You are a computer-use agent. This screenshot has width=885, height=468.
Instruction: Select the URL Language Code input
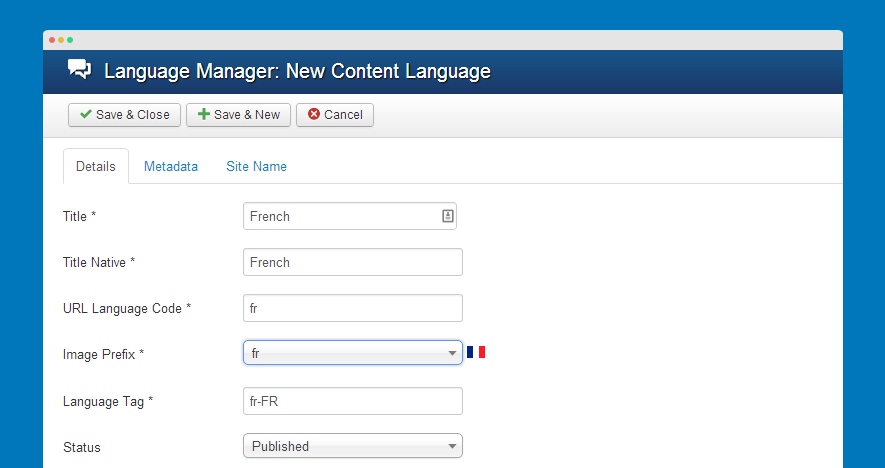click(352, 308)
